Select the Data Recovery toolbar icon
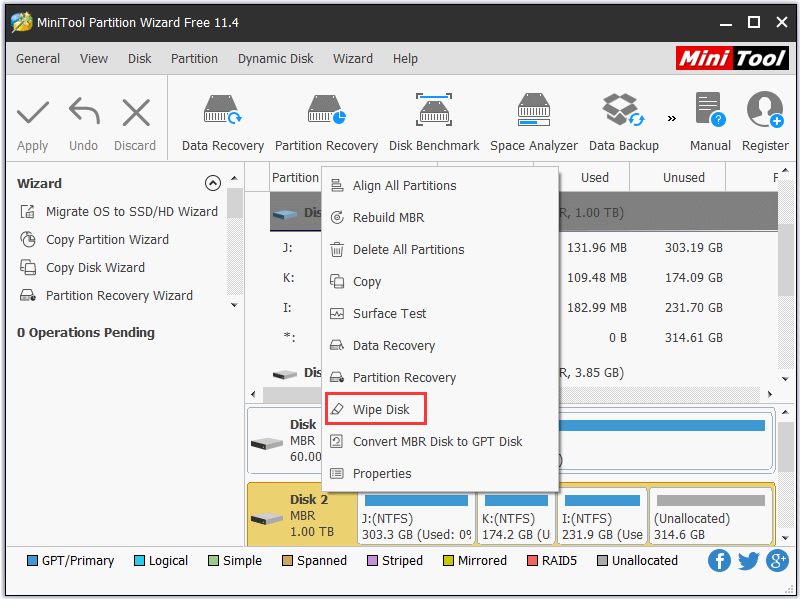Viewport: 800px width, 599px height. [x=222, y=118]
